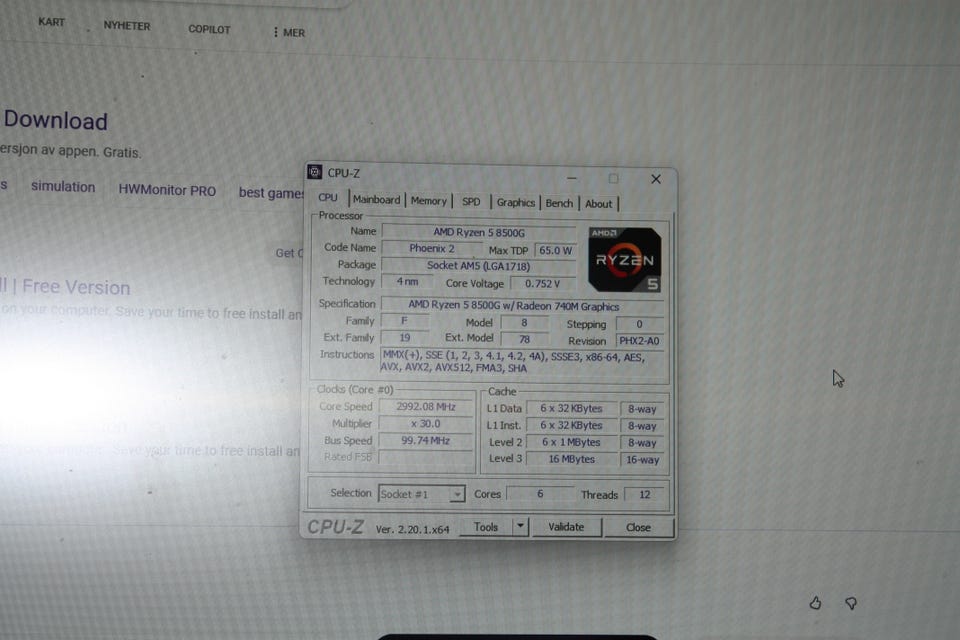Click the Bus Speed value 99.74 MHz
Viewport: 960px width, 640px height.
426,440
